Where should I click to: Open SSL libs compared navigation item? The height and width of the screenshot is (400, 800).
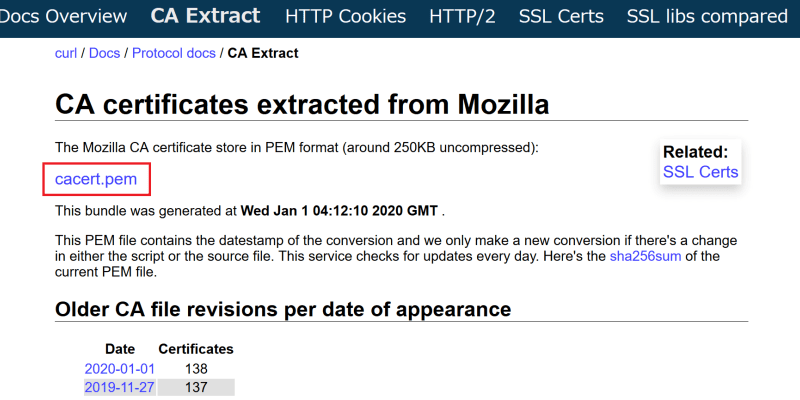(707, 16)
